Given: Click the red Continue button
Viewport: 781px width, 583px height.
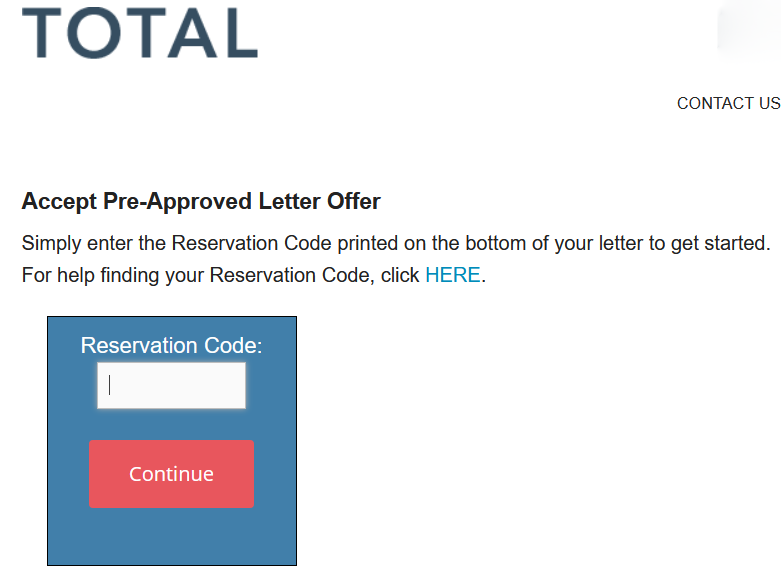Looking at the screenshot, I should [171, 474].
